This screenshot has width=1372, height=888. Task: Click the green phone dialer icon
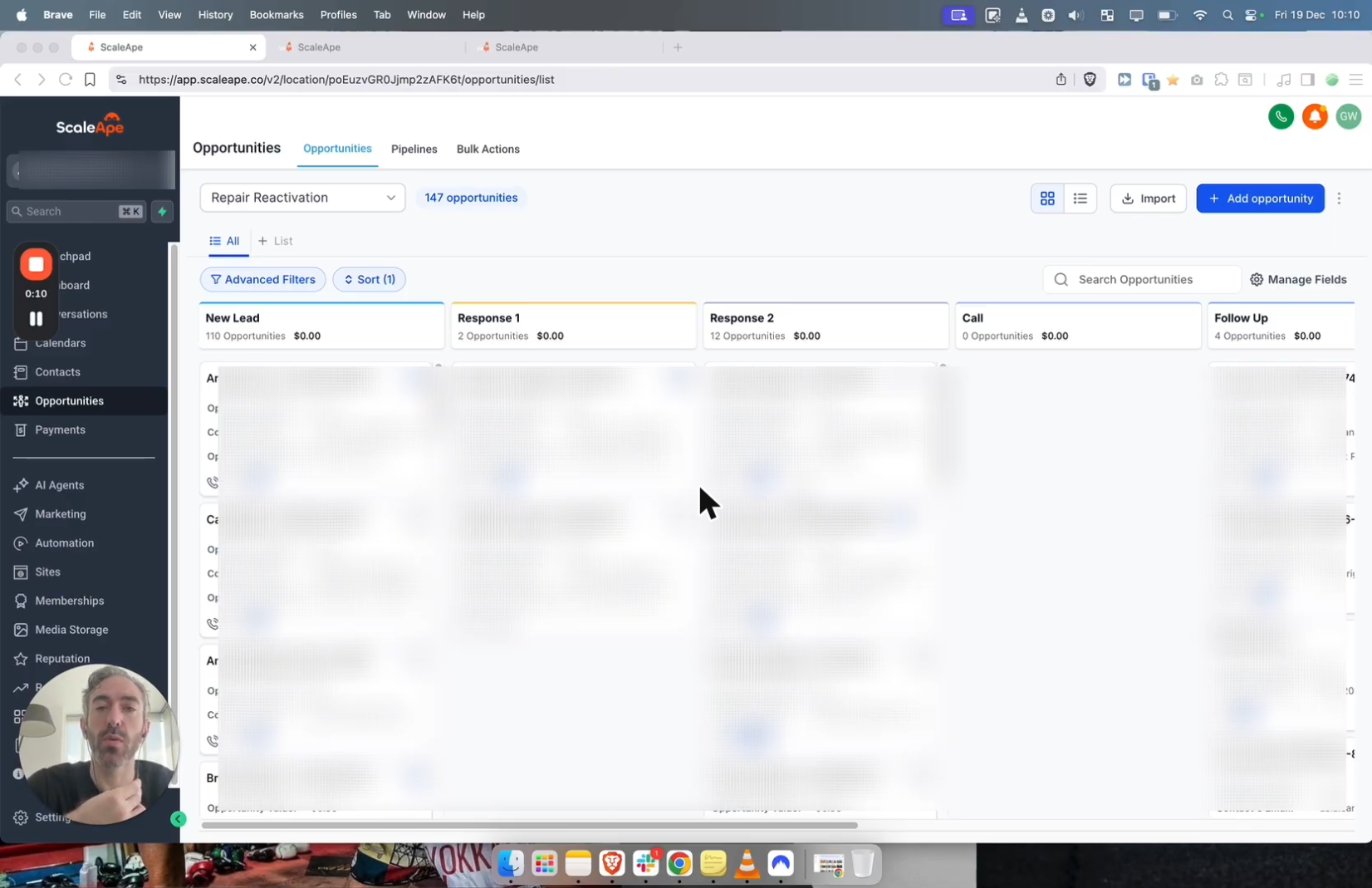(1281, 117)
